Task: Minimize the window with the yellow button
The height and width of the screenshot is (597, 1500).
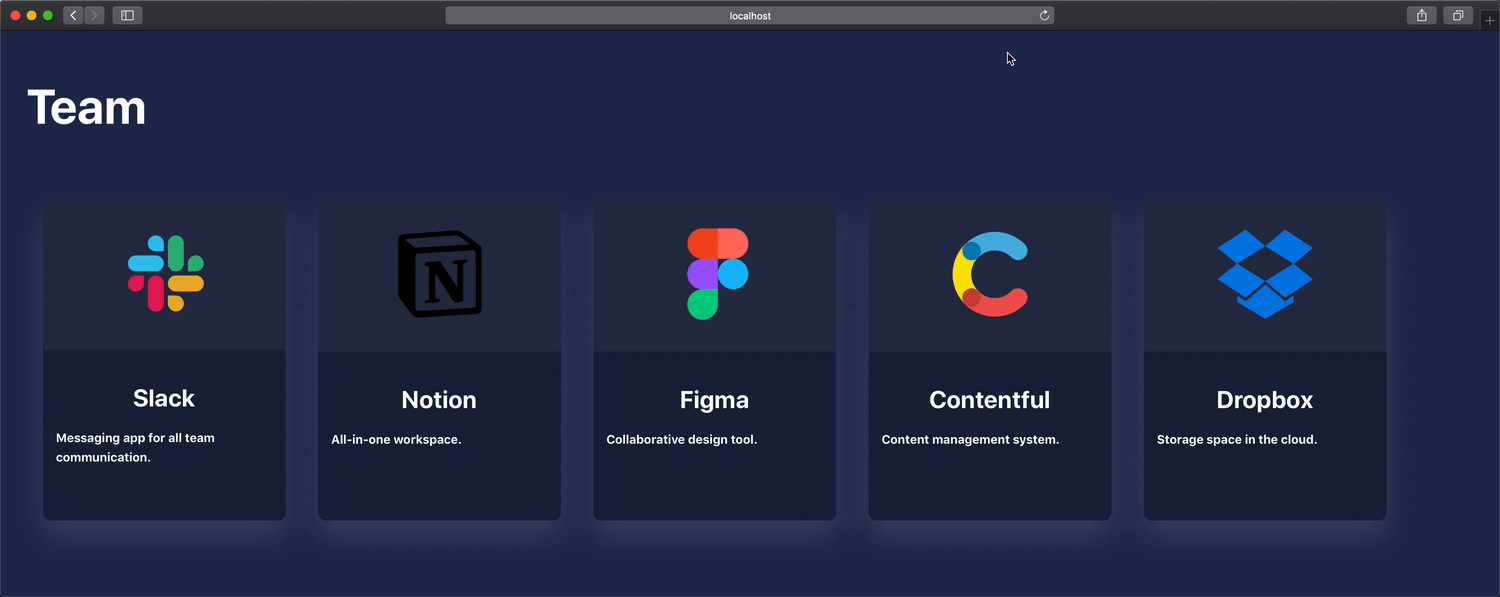Action: (x=31, y=15)
